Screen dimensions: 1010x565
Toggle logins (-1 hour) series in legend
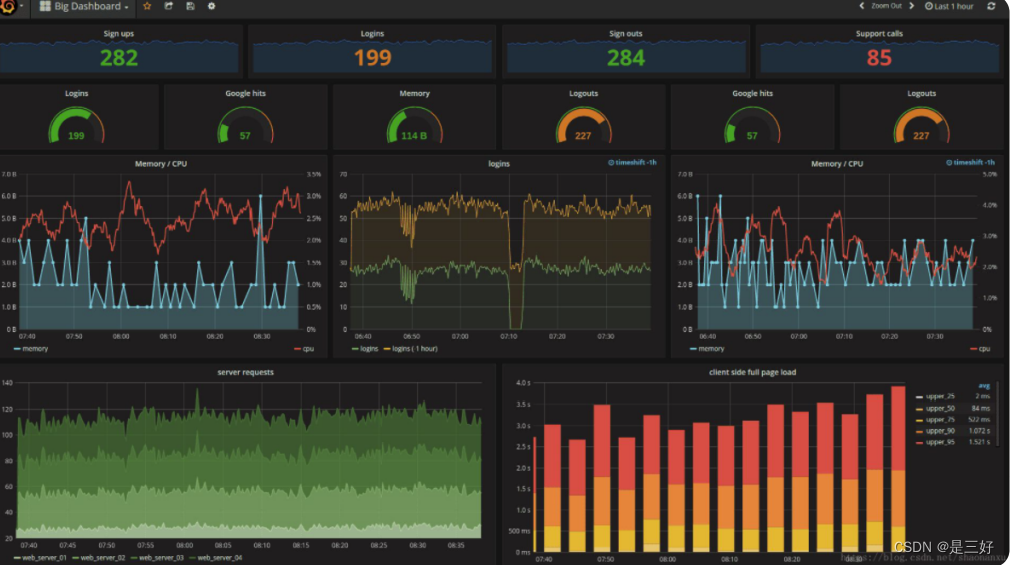pos(410,349)
